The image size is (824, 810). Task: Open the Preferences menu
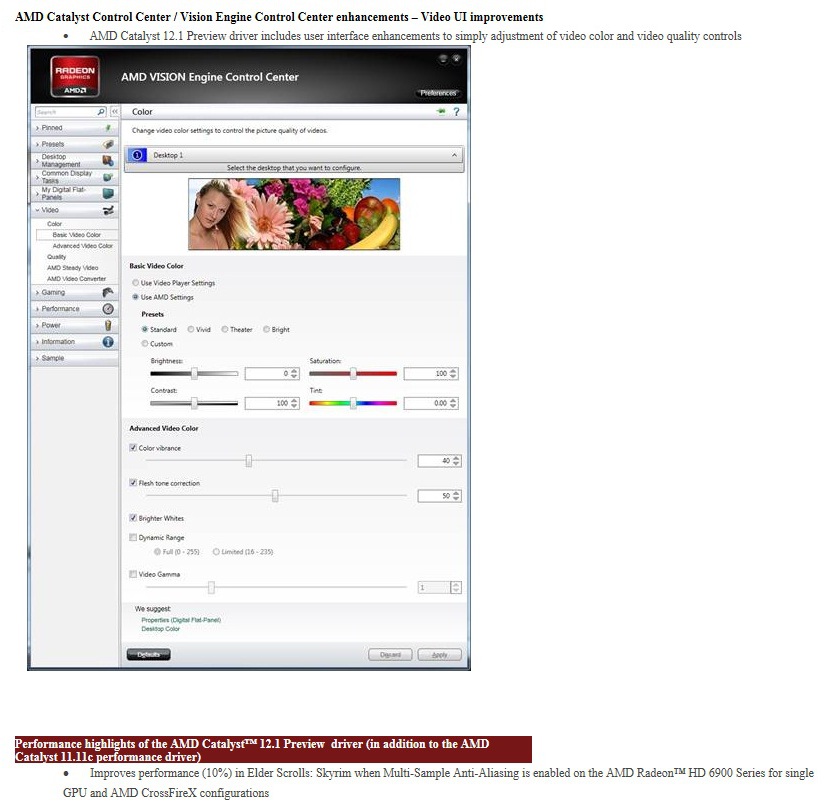pos(438,93)
